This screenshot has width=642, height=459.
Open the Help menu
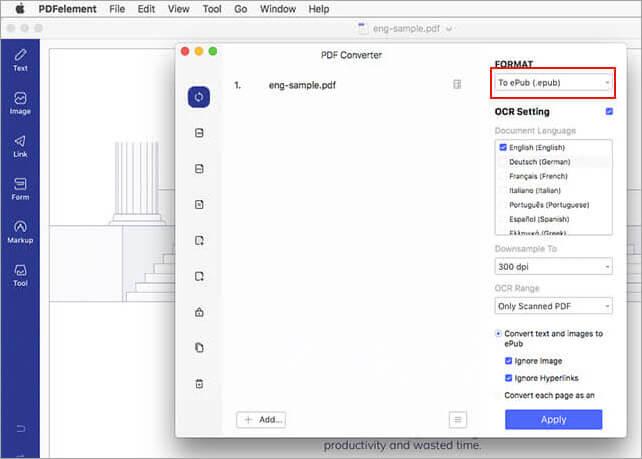319,9
